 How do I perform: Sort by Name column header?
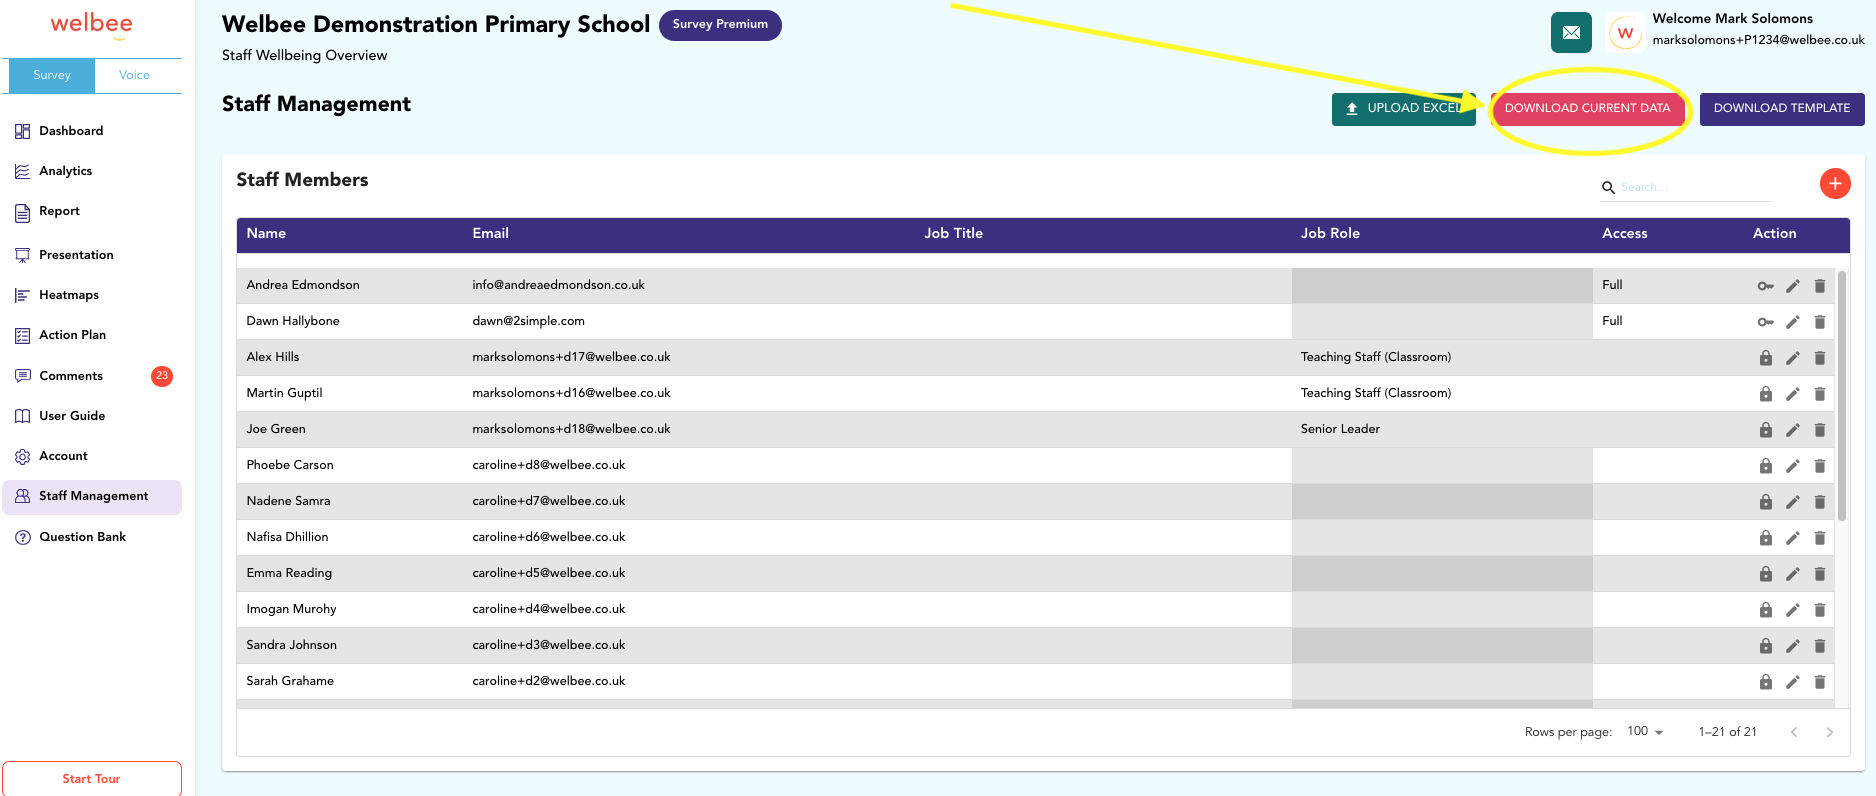click(x=267, y=234)
